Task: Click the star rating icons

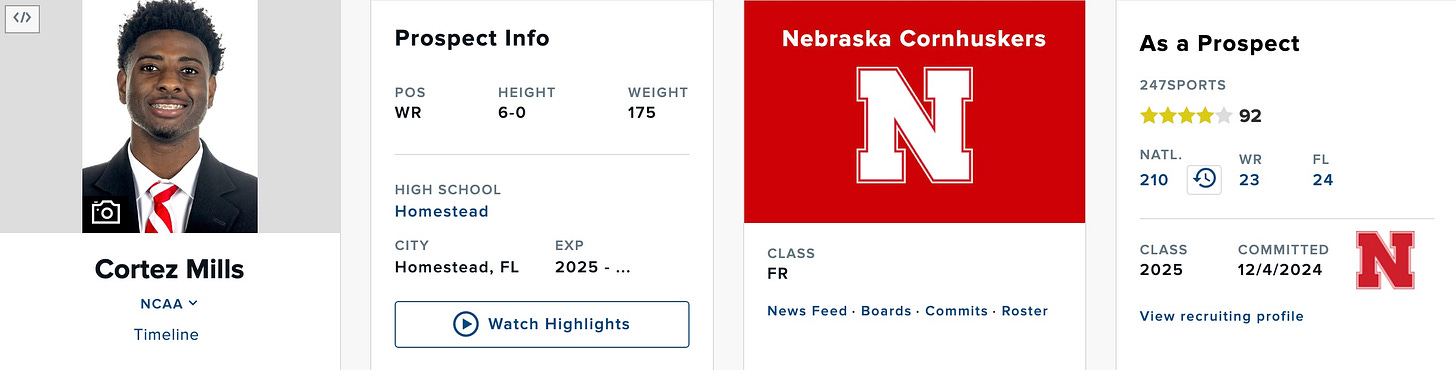Action: [x=1186, y=116]
